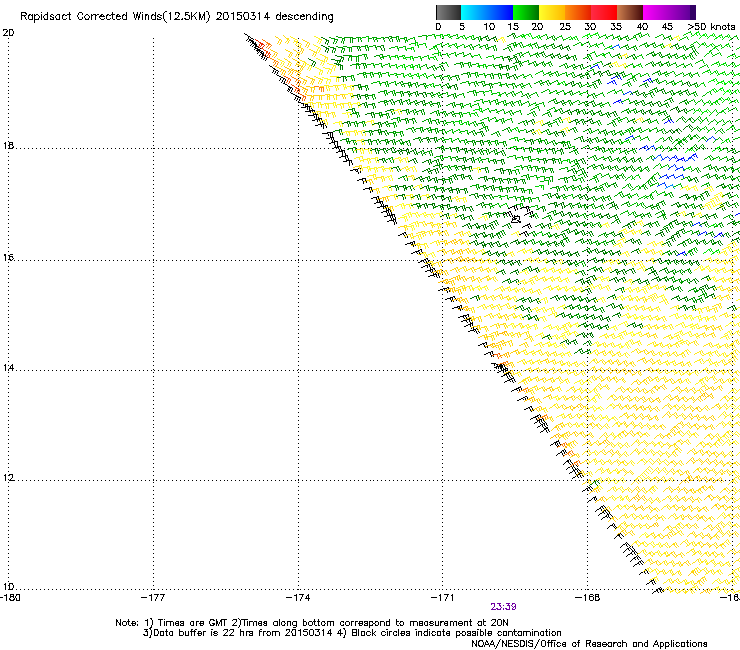The width and height of the screenshot is (740, 650).
Task: Click the longitude label -177
Action: pos(153,598)
